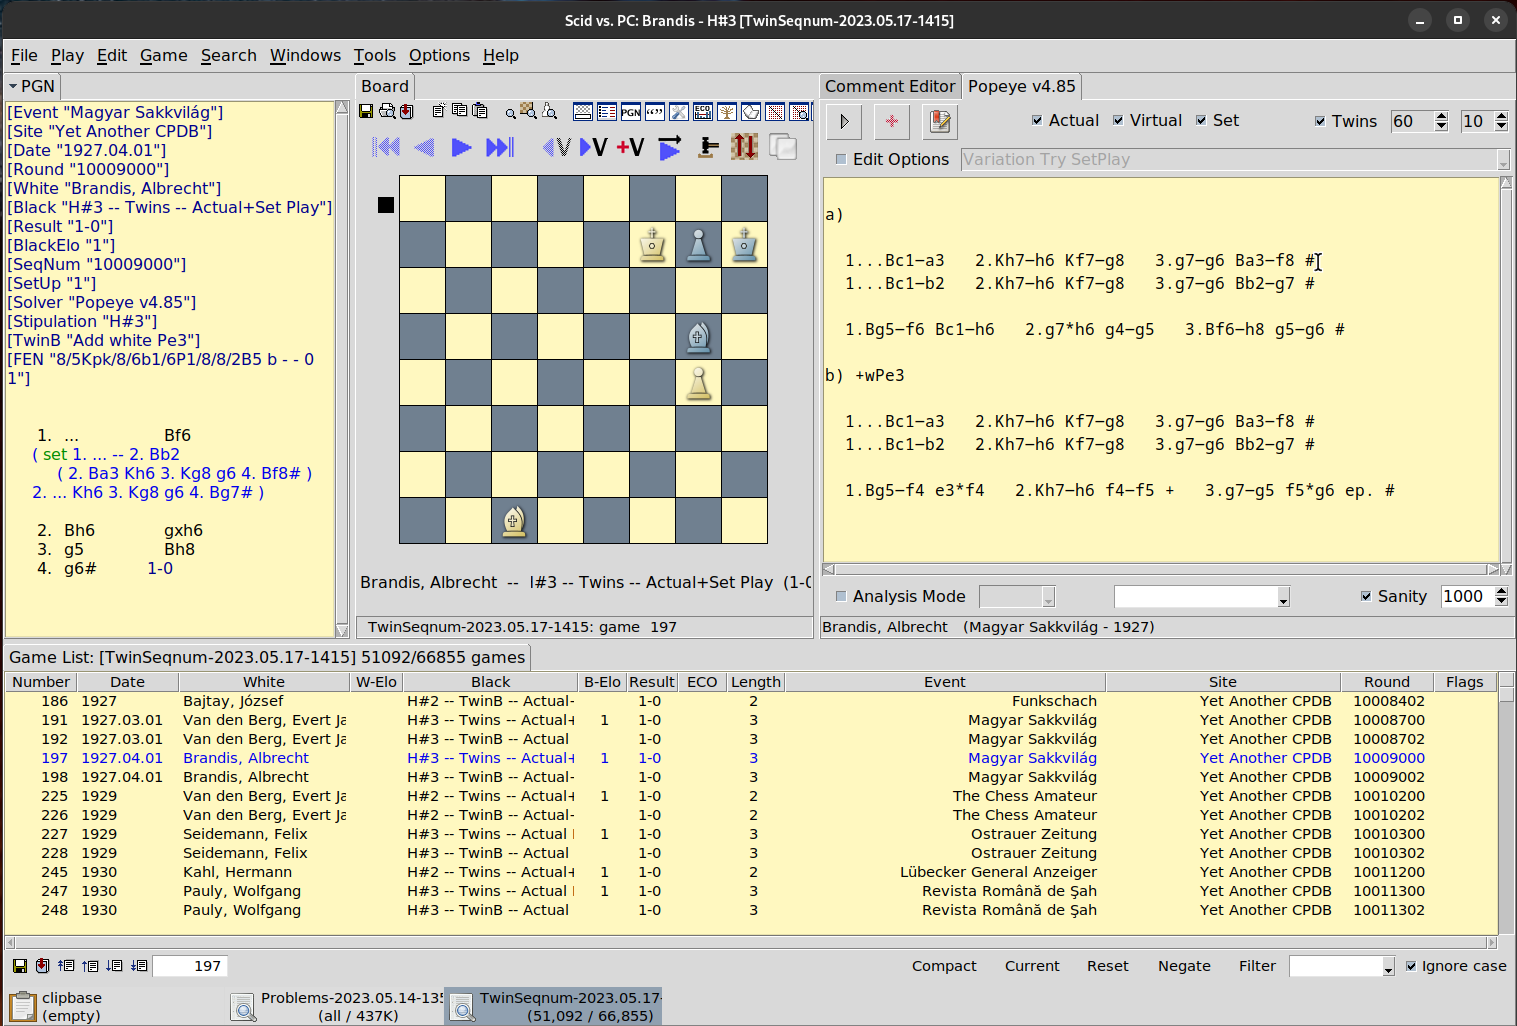The image size is (1517, 1026).
Task: Jump to the start of the game
Action: click(385, 147)
